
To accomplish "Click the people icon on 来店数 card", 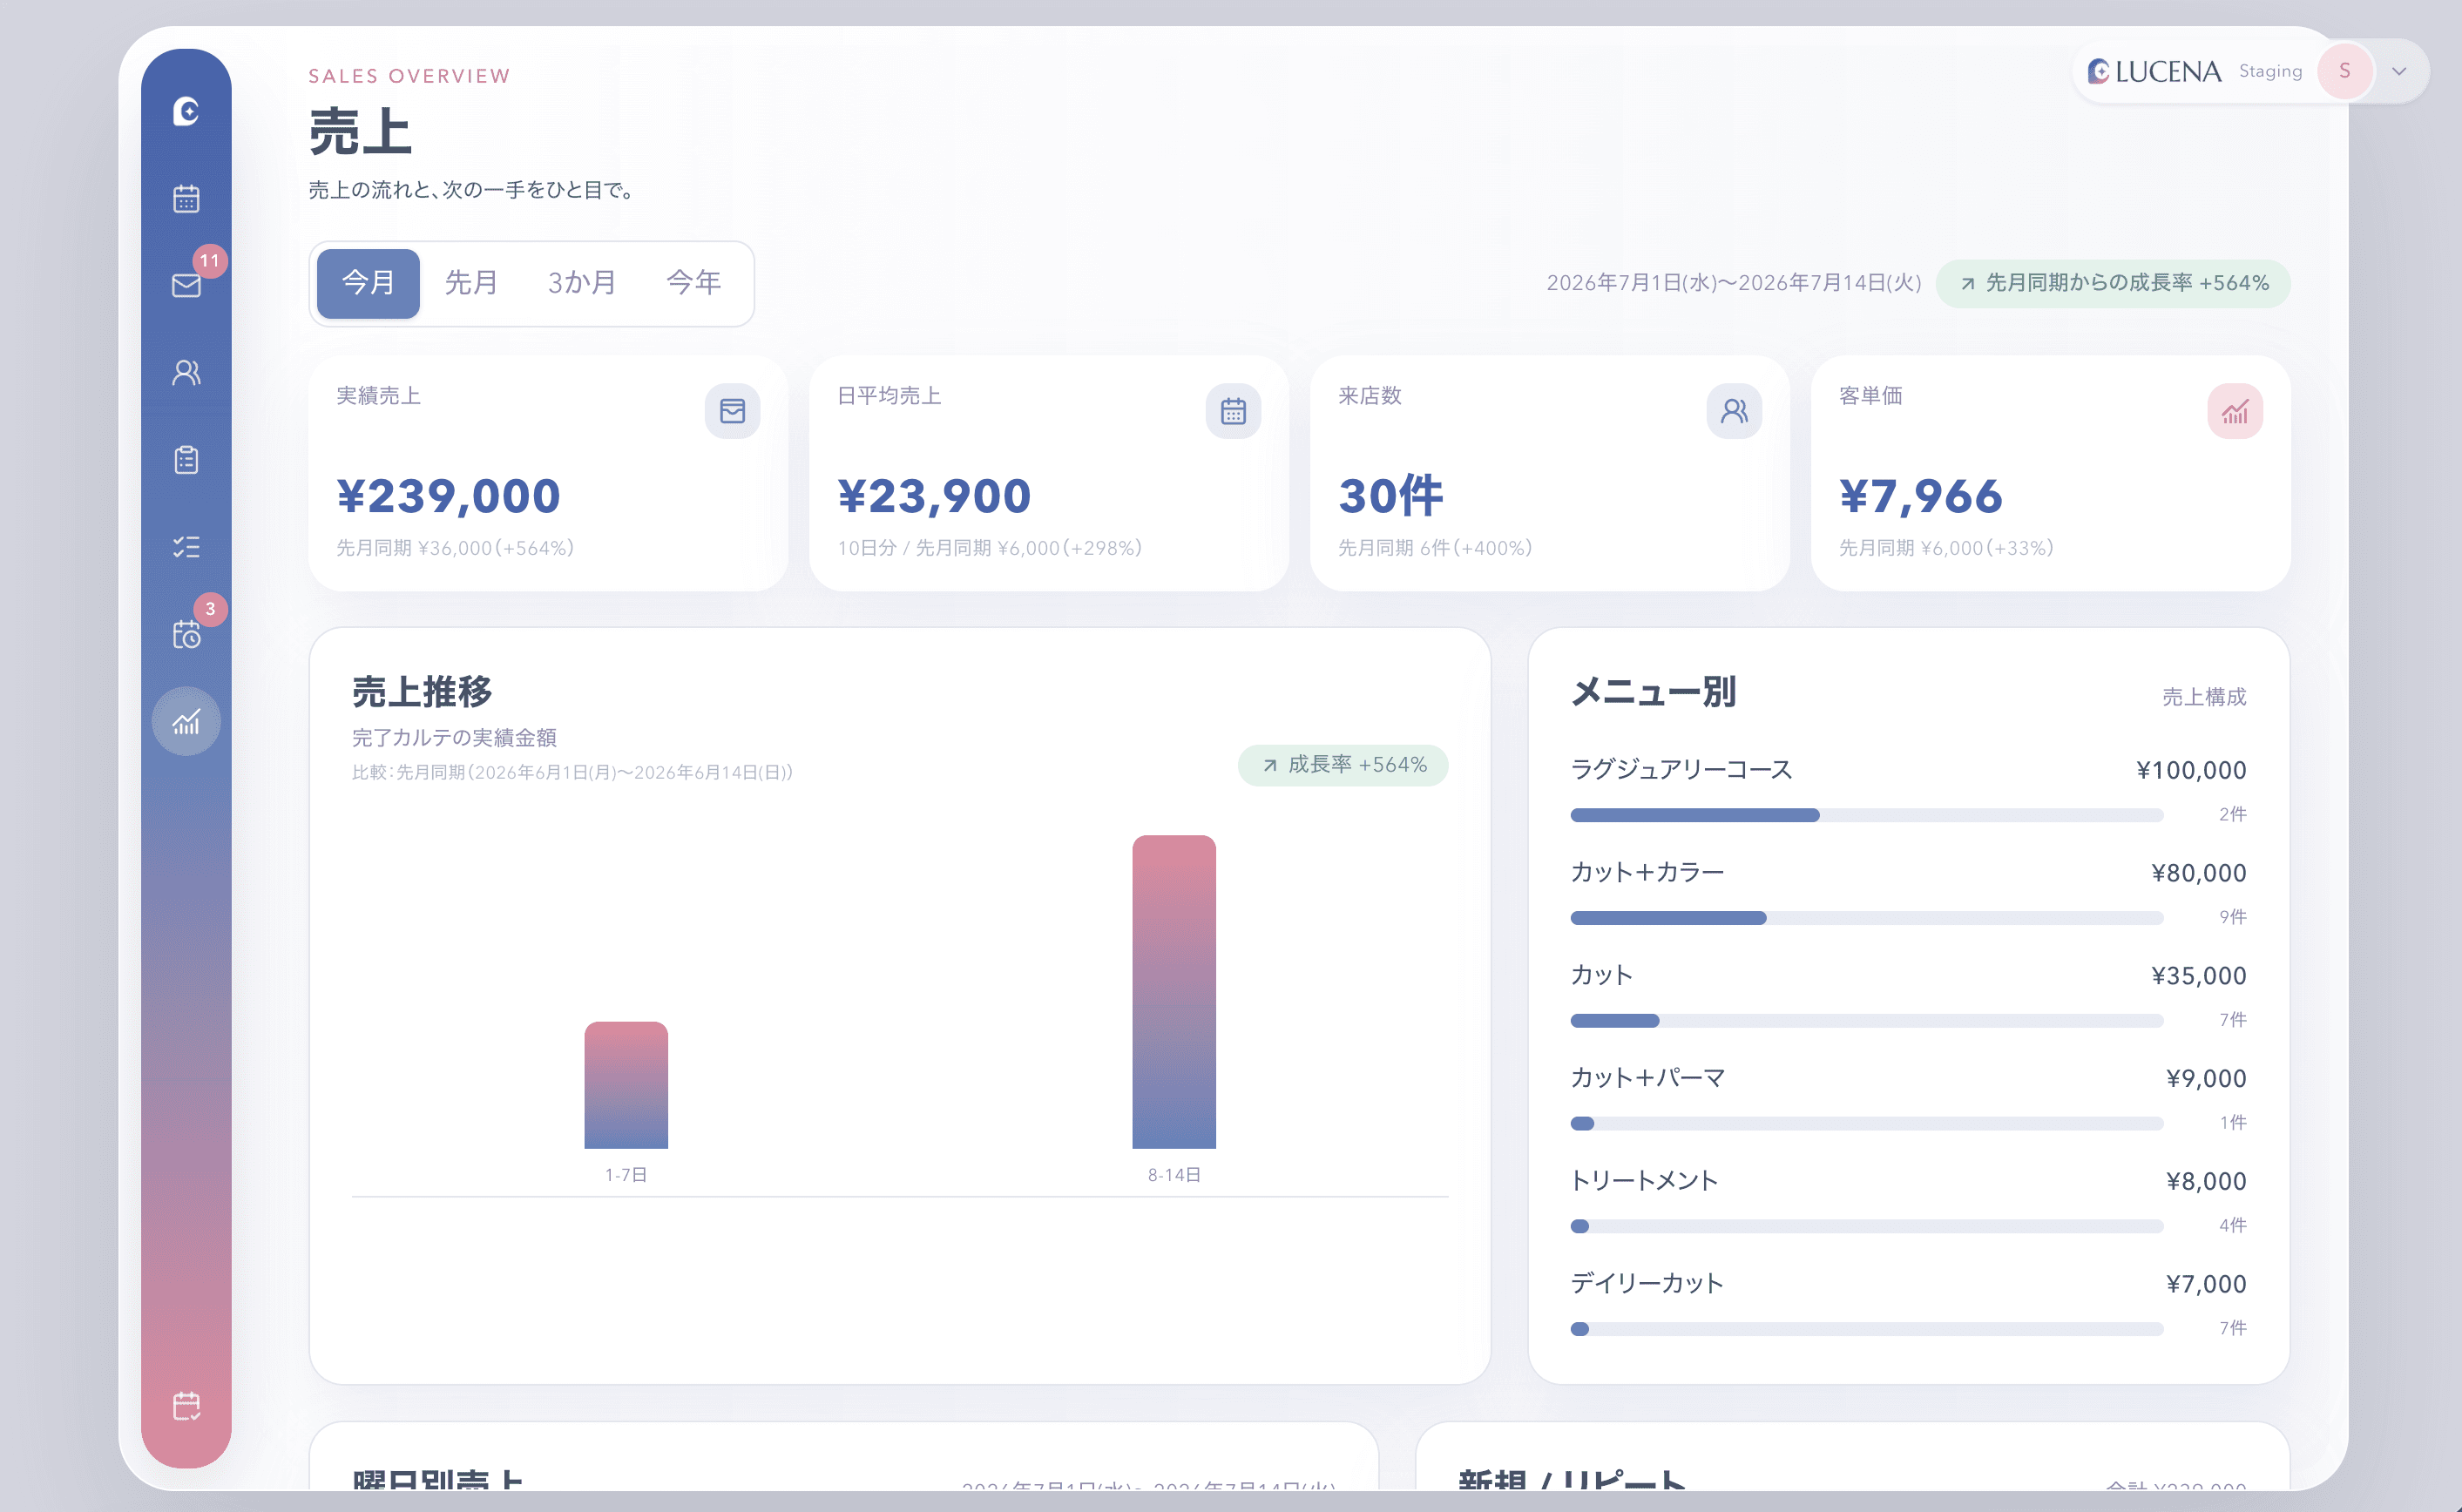I will tap(1734, 411).
